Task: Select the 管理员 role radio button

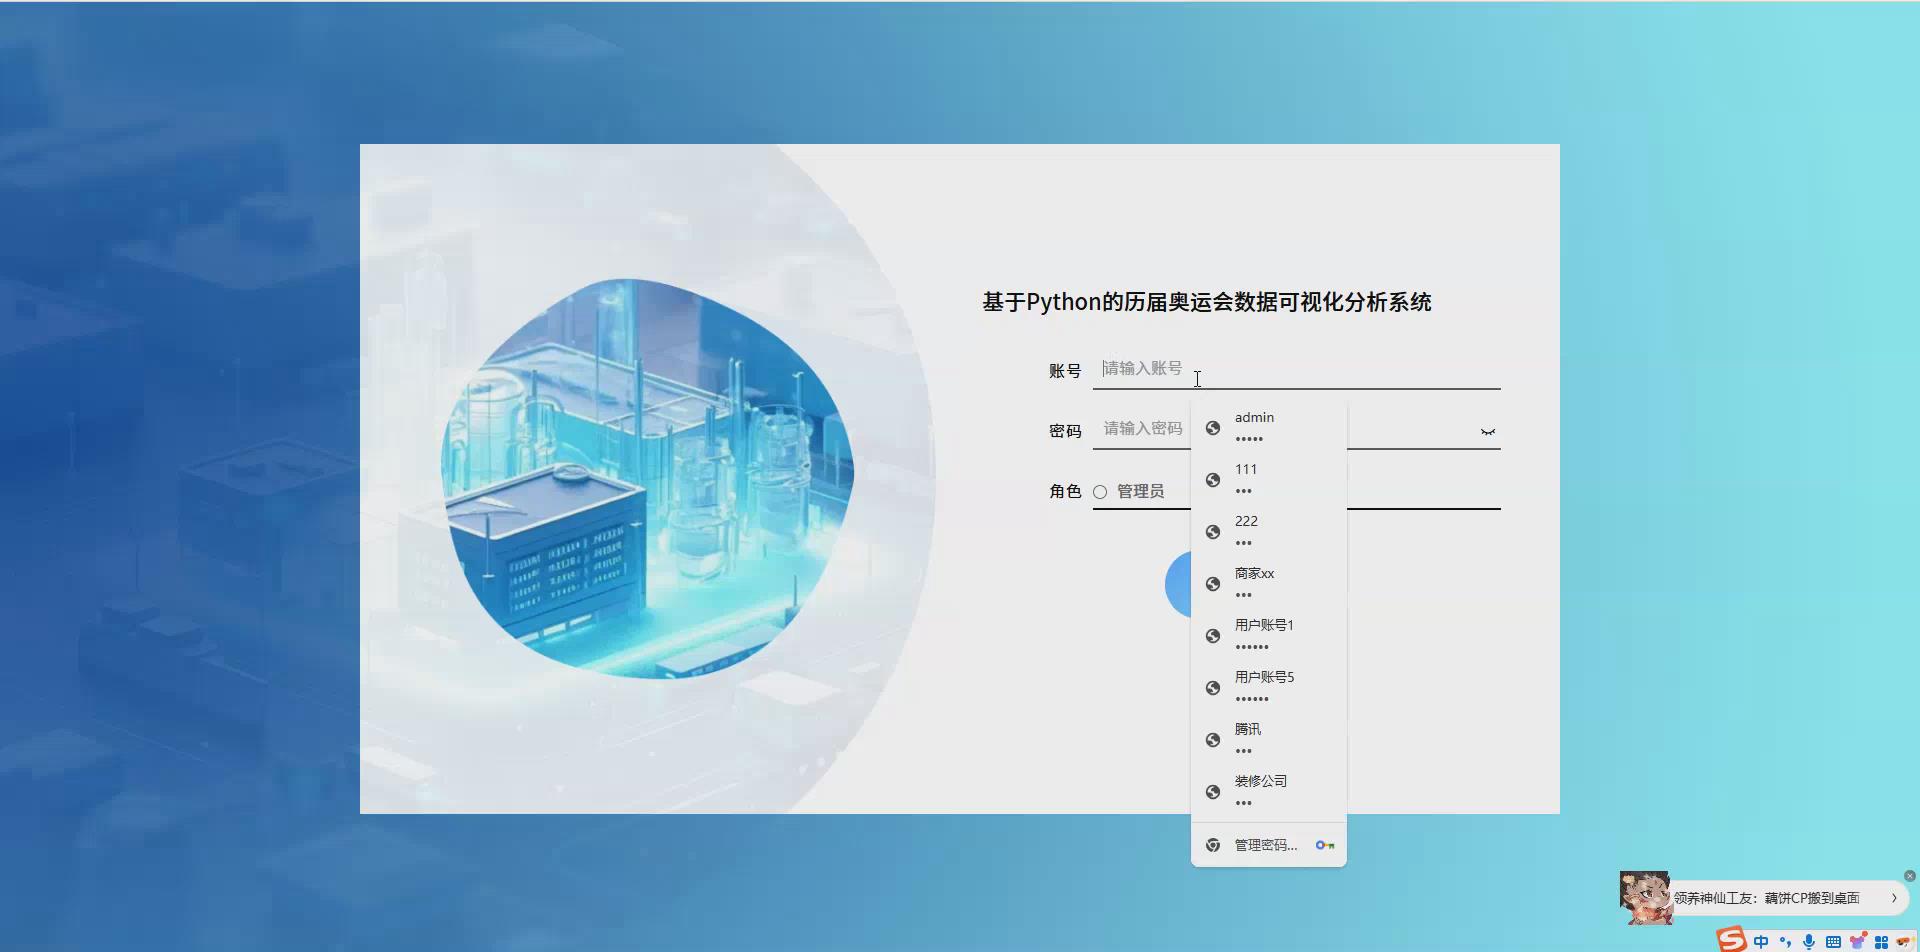Action: (x=1100, y=491)
